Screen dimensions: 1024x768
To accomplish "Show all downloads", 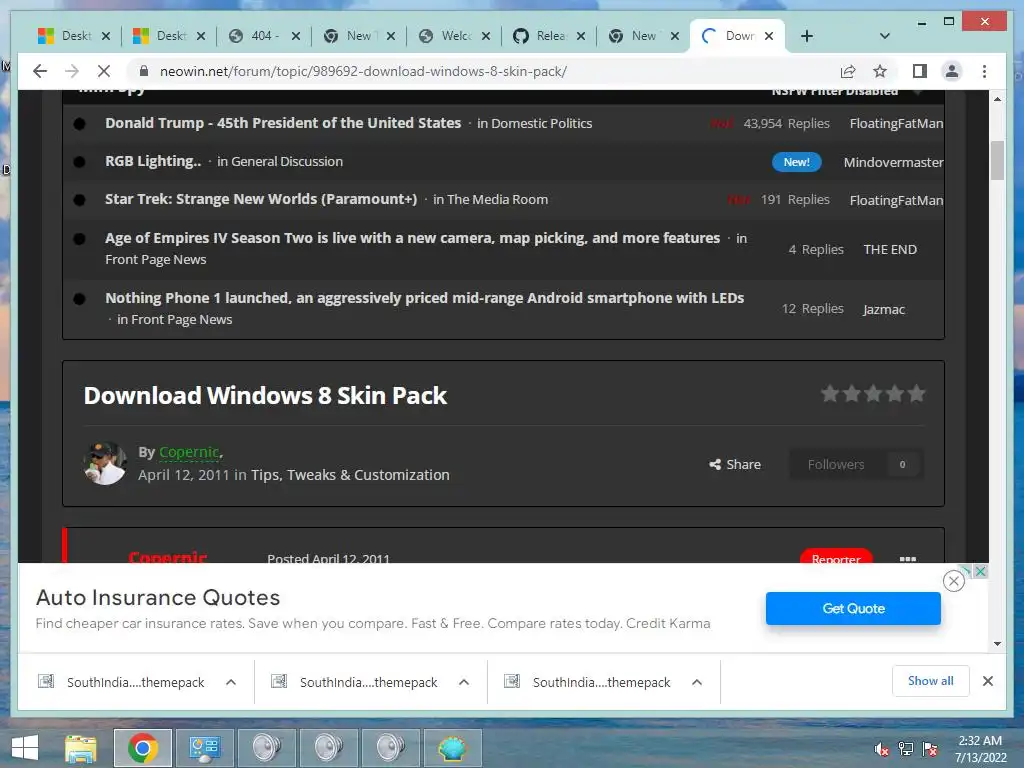I will 931,681.
